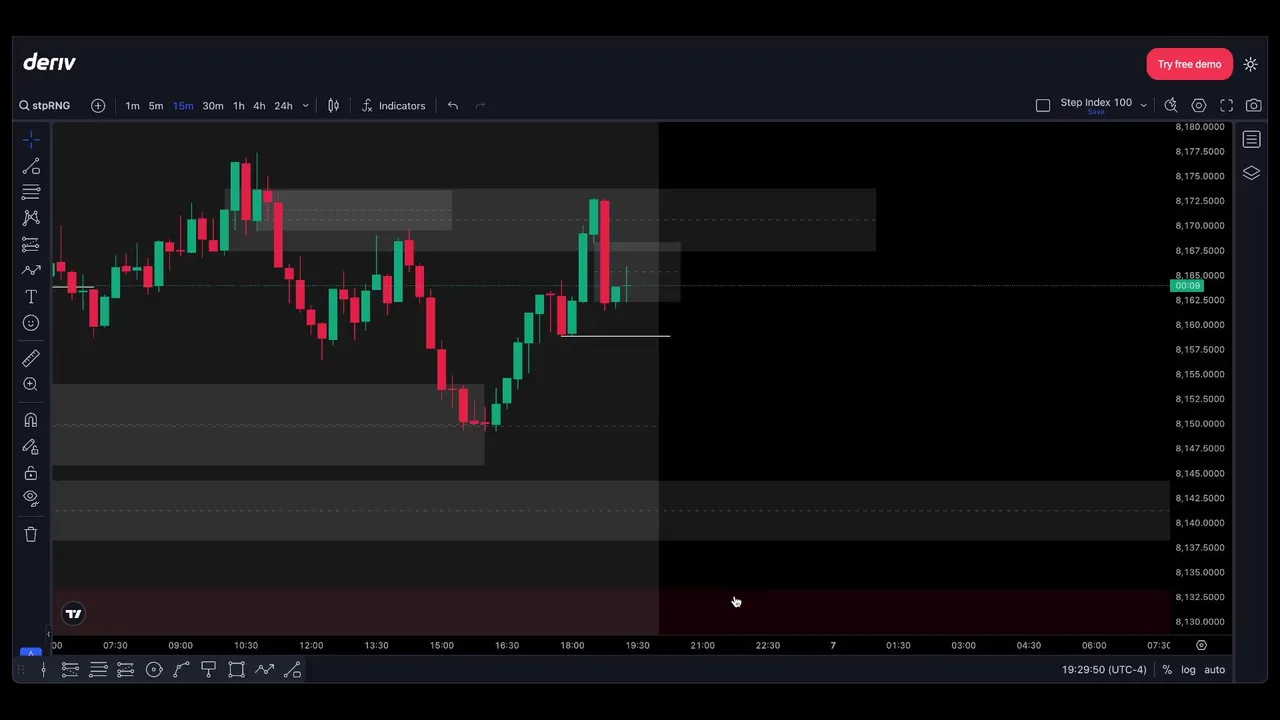Select the 15m timeframe
Screen dimensions: 1280x720
[x=183, y=106]
